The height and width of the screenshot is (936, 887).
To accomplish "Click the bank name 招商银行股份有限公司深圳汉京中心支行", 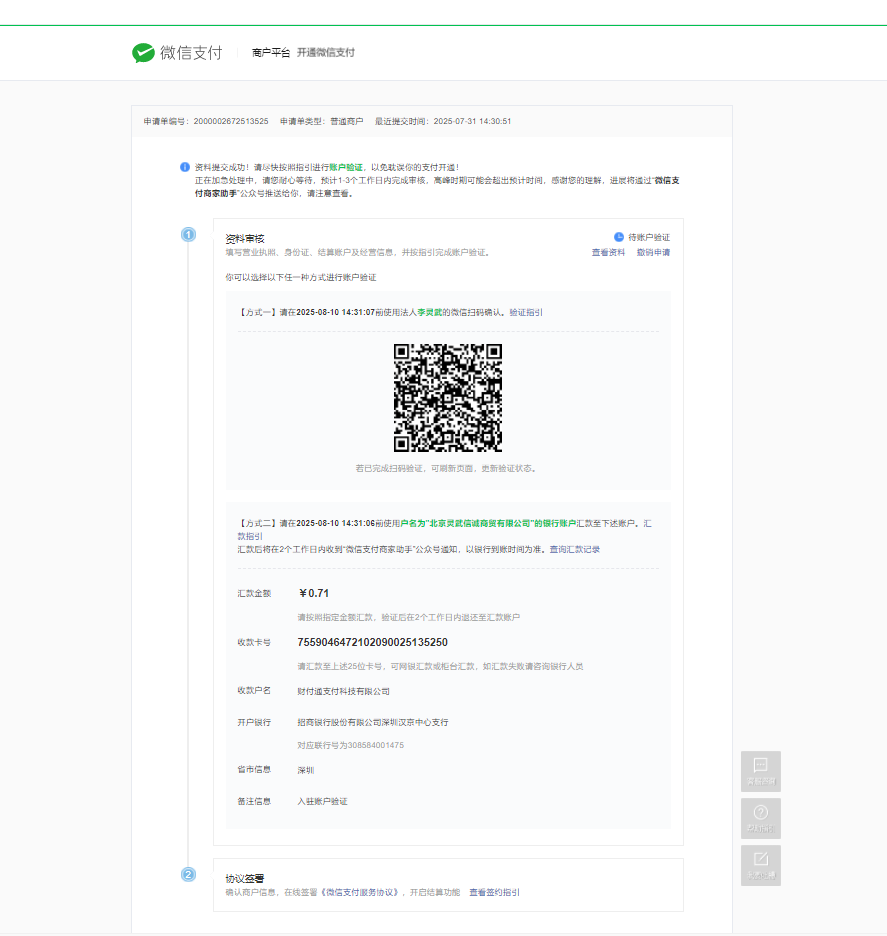I will (x=372, y=722).
